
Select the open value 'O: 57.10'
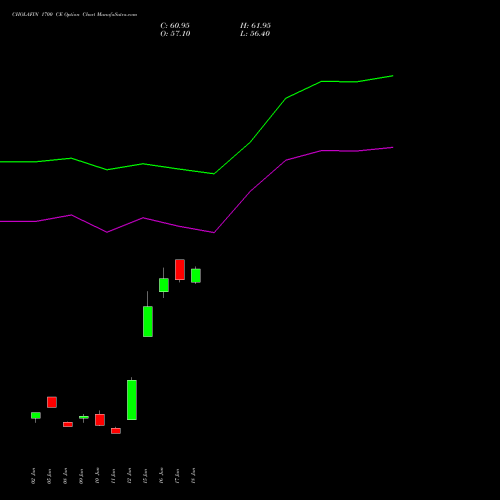click(175, 34)
